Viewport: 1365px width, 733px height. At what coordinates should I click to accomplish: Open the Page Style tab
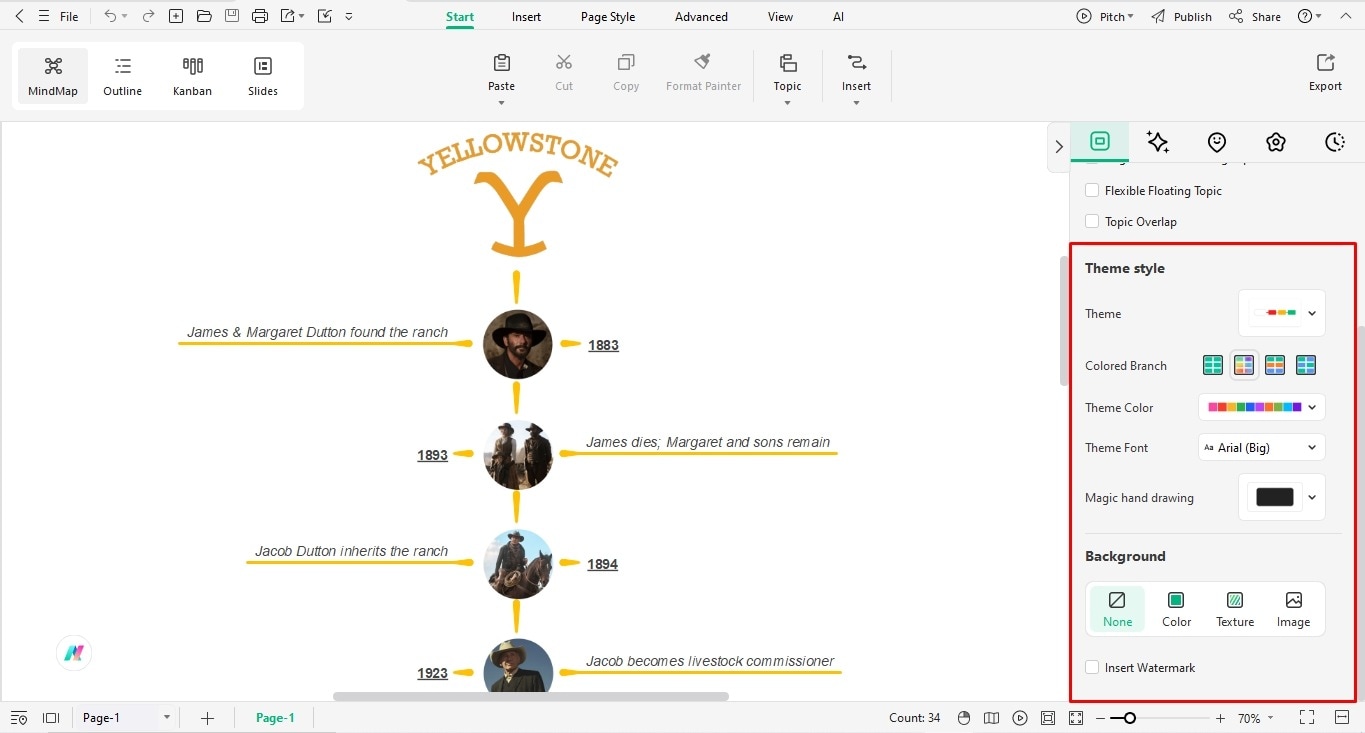click(608, 17)
